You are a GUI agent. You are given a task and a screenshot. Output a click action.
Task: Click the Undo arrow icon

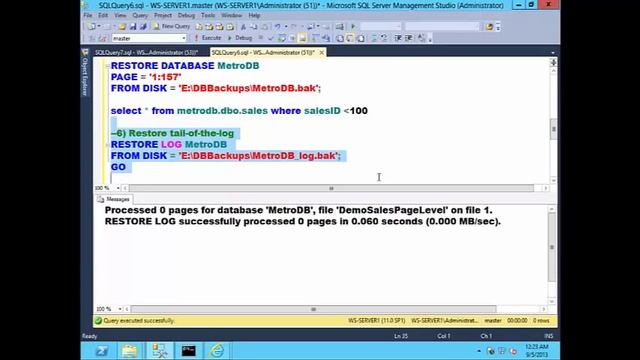[277, 27]
